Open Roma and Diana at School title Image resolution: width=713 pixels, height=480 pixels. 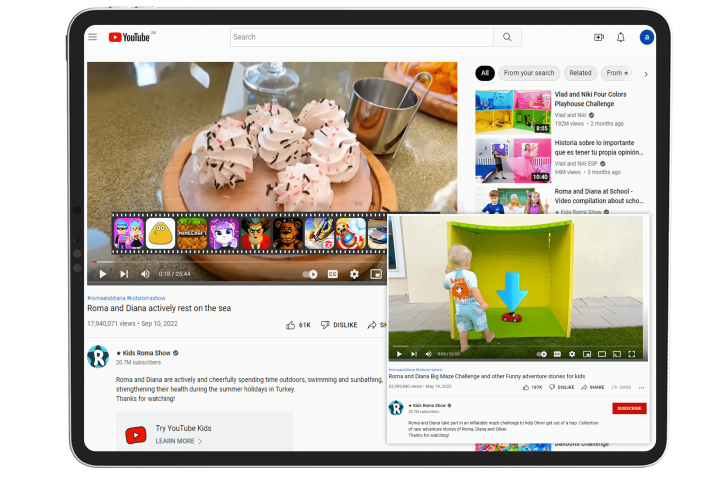click(x=599, y=196)
